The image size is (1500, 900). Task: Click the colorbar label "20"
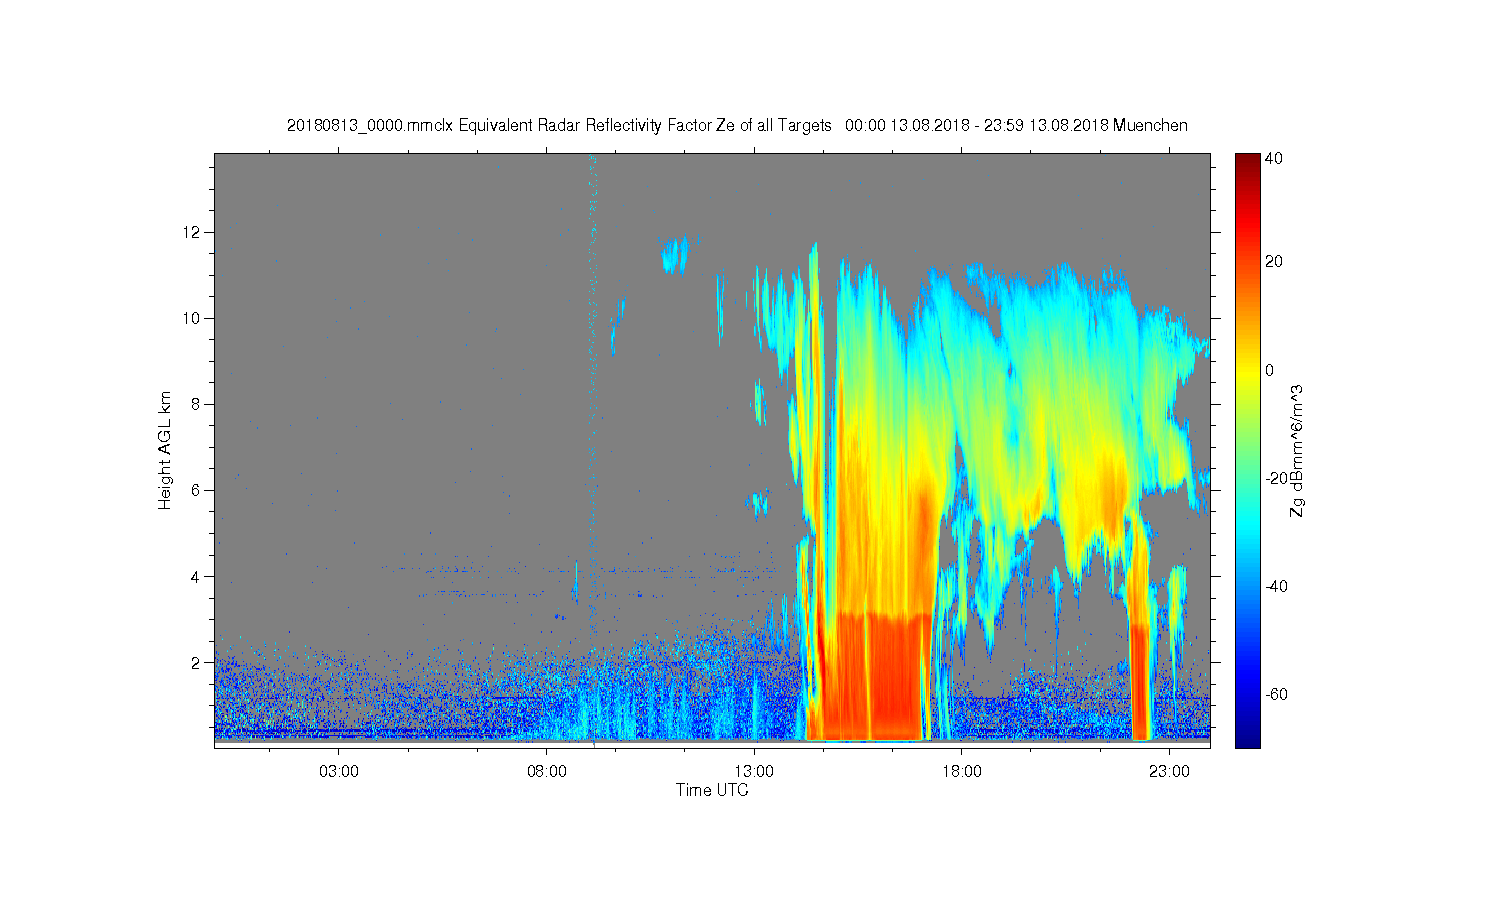(1274, 262)
